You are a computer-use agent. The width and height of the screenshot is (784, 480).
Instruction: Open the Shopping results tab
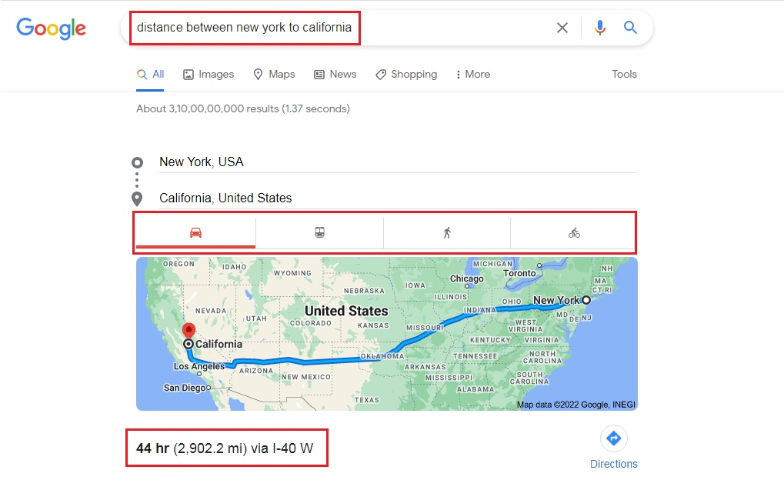(x=406, y=74)
